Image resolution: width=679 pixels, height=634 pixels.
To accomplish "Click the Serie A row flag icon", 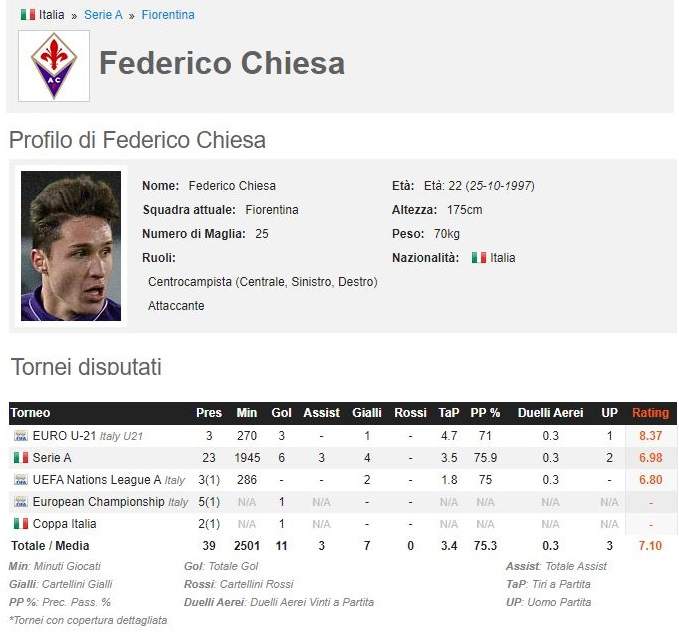I will point(21,458).
